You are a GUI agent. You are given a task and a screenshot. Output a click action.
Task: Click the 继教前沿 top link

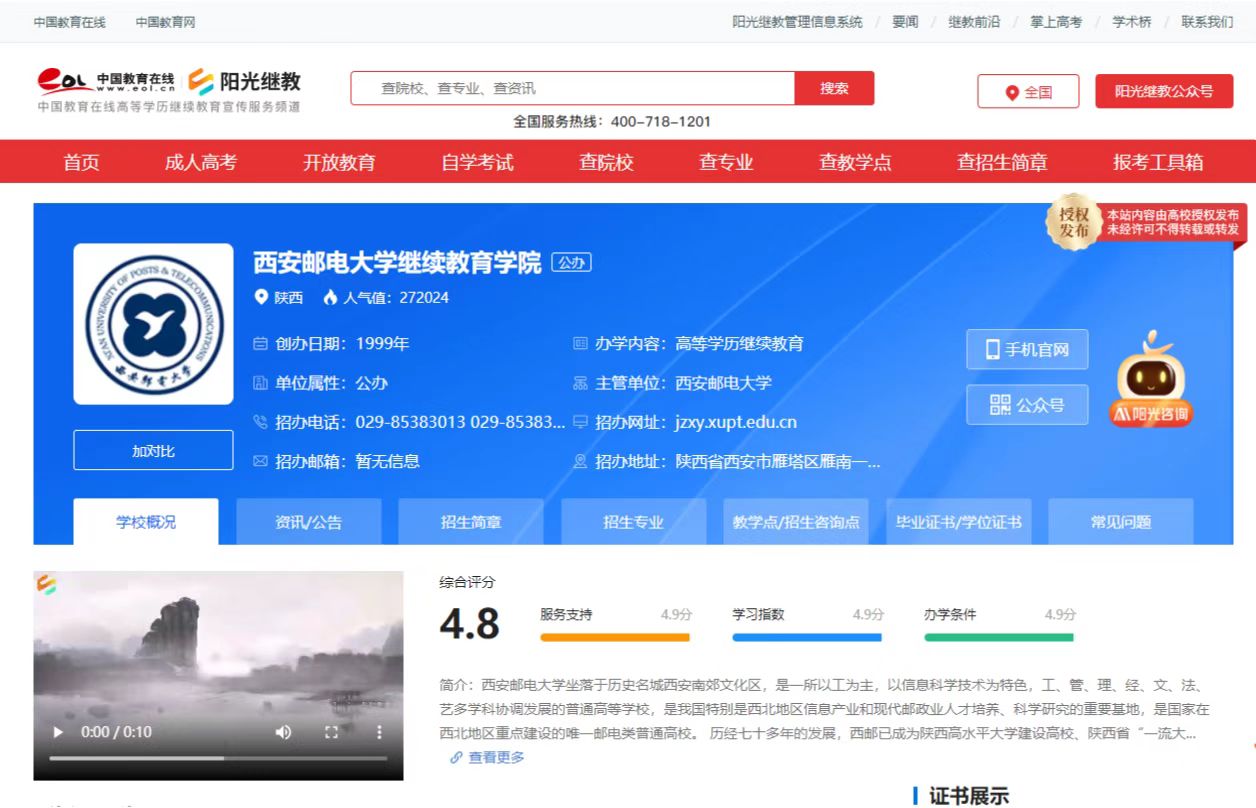(974, 22)
